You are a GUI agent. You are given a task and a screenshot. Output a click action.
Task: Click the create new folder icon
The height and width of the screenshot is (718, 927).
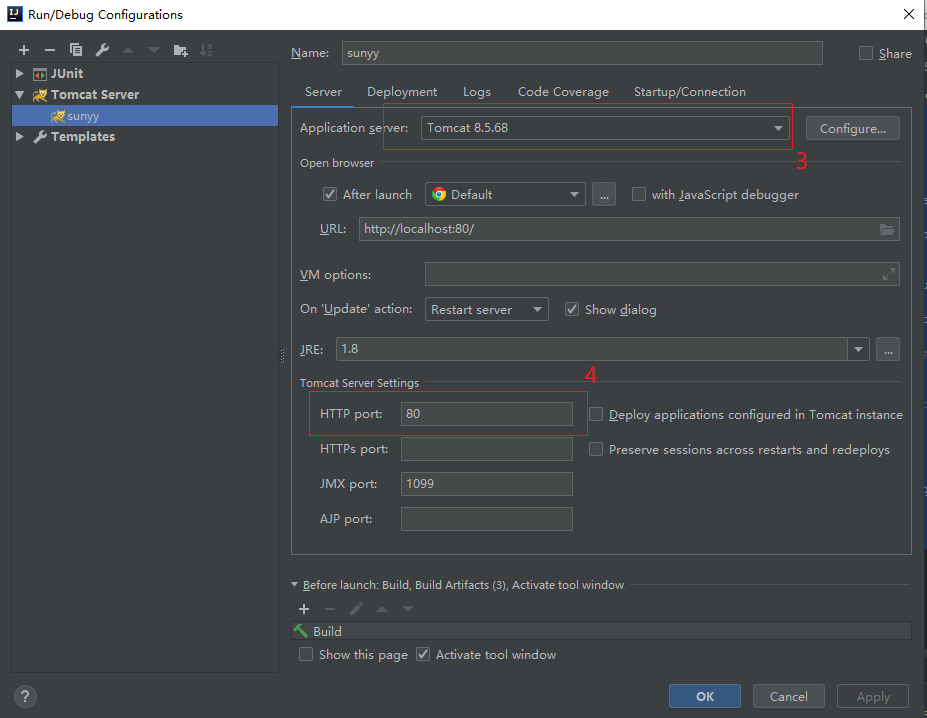coord(180,50)
